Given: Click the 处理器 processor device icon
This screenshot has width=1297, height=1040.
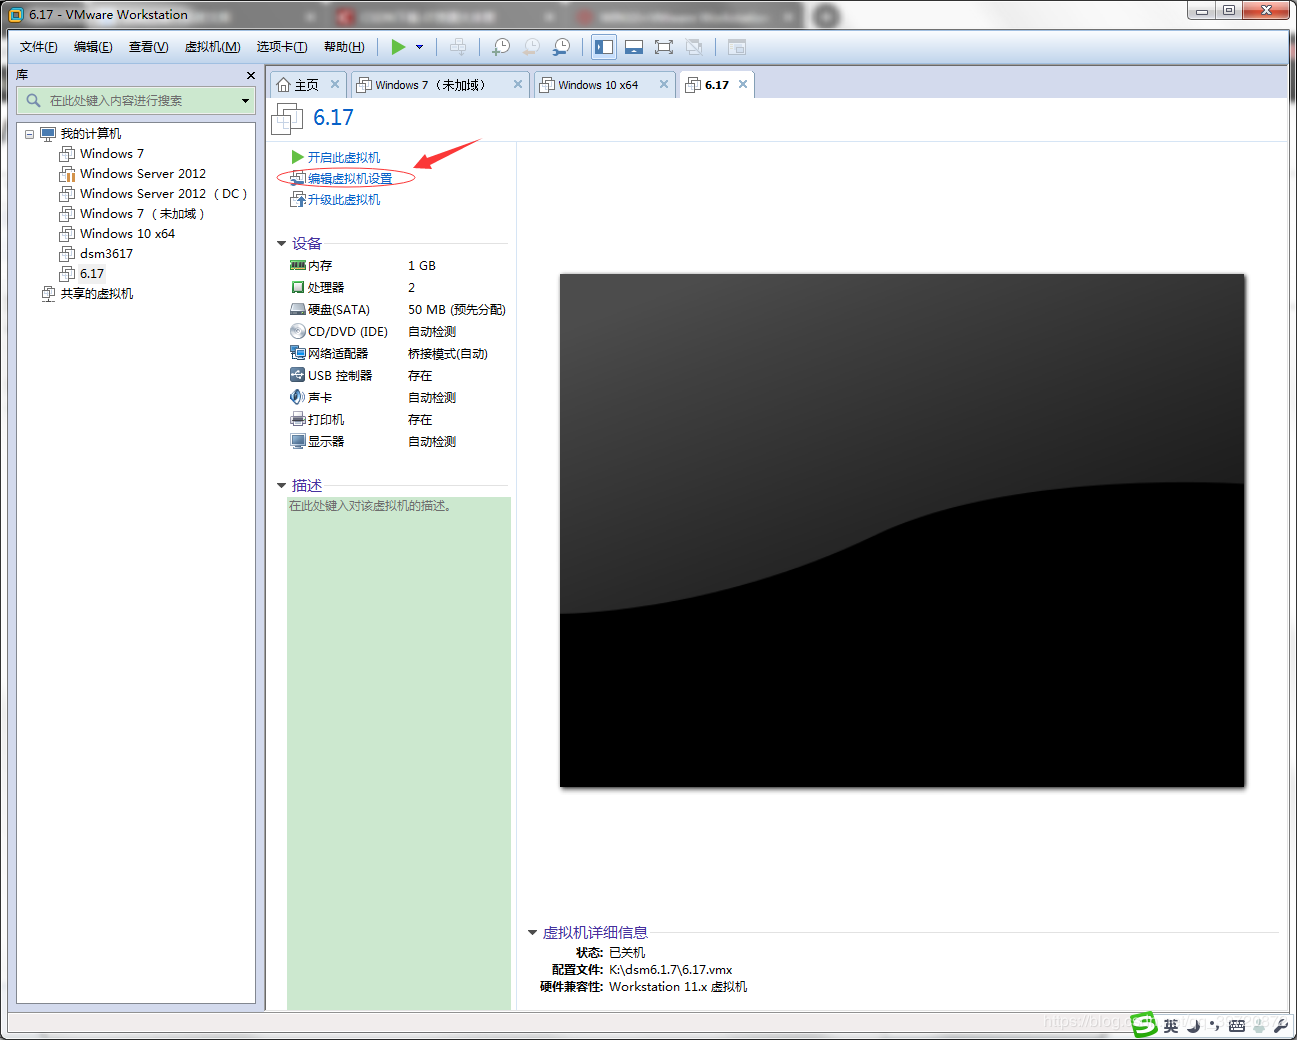Looking at the screenshot, I should click(x=297, y=288).
